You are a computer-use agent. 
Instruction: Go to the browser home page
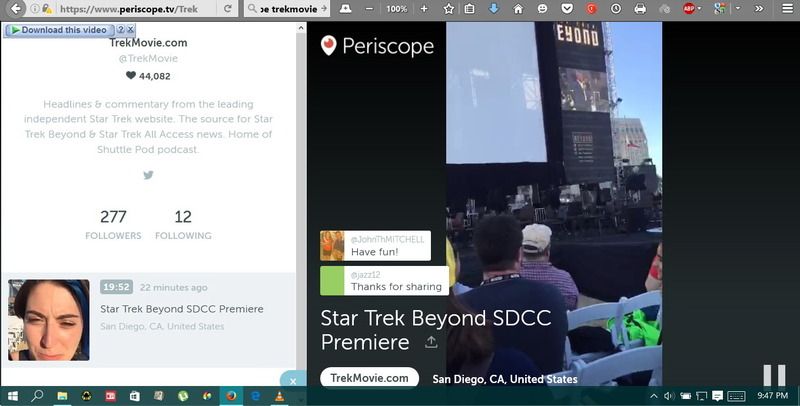pos(518,9)
